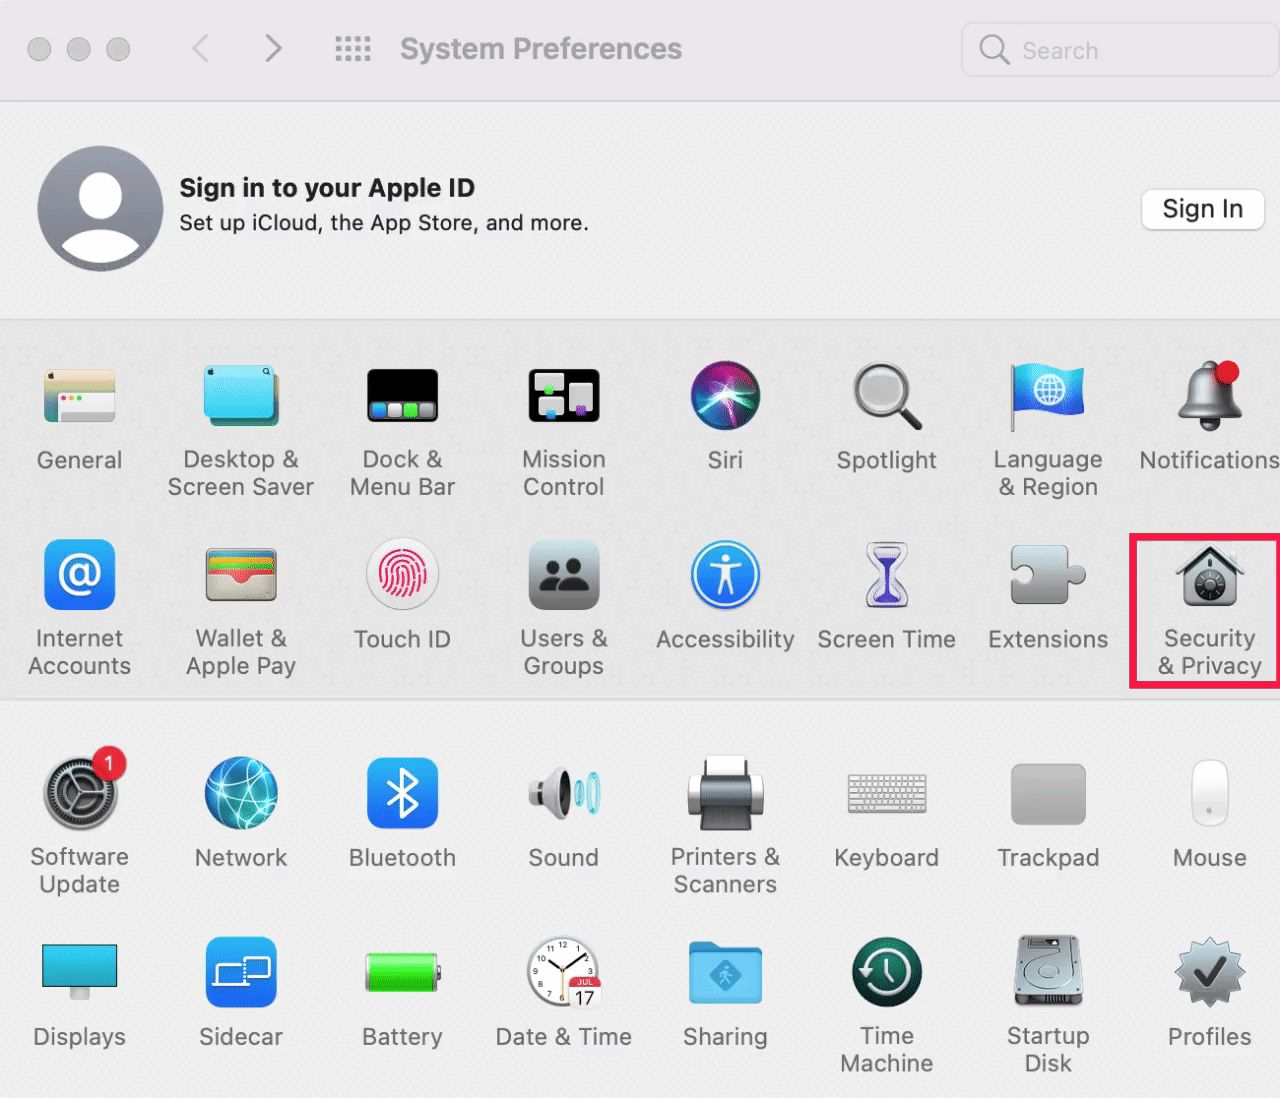This screenshot has width=1280, height=1098.
Task: Click the 'Set up iCloud' description text
Action: pyautogui.click(x=384, y=223)
